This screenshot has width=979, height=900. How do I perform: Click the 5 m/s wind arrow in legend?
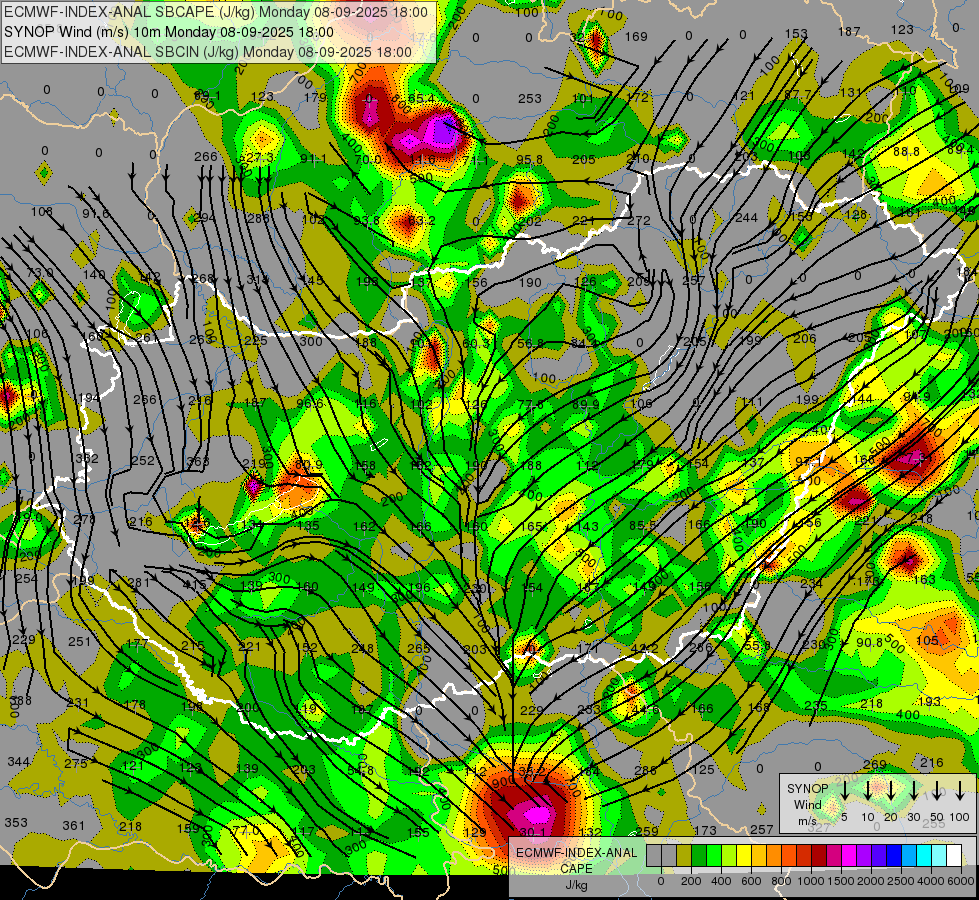[x=844, y=791]
